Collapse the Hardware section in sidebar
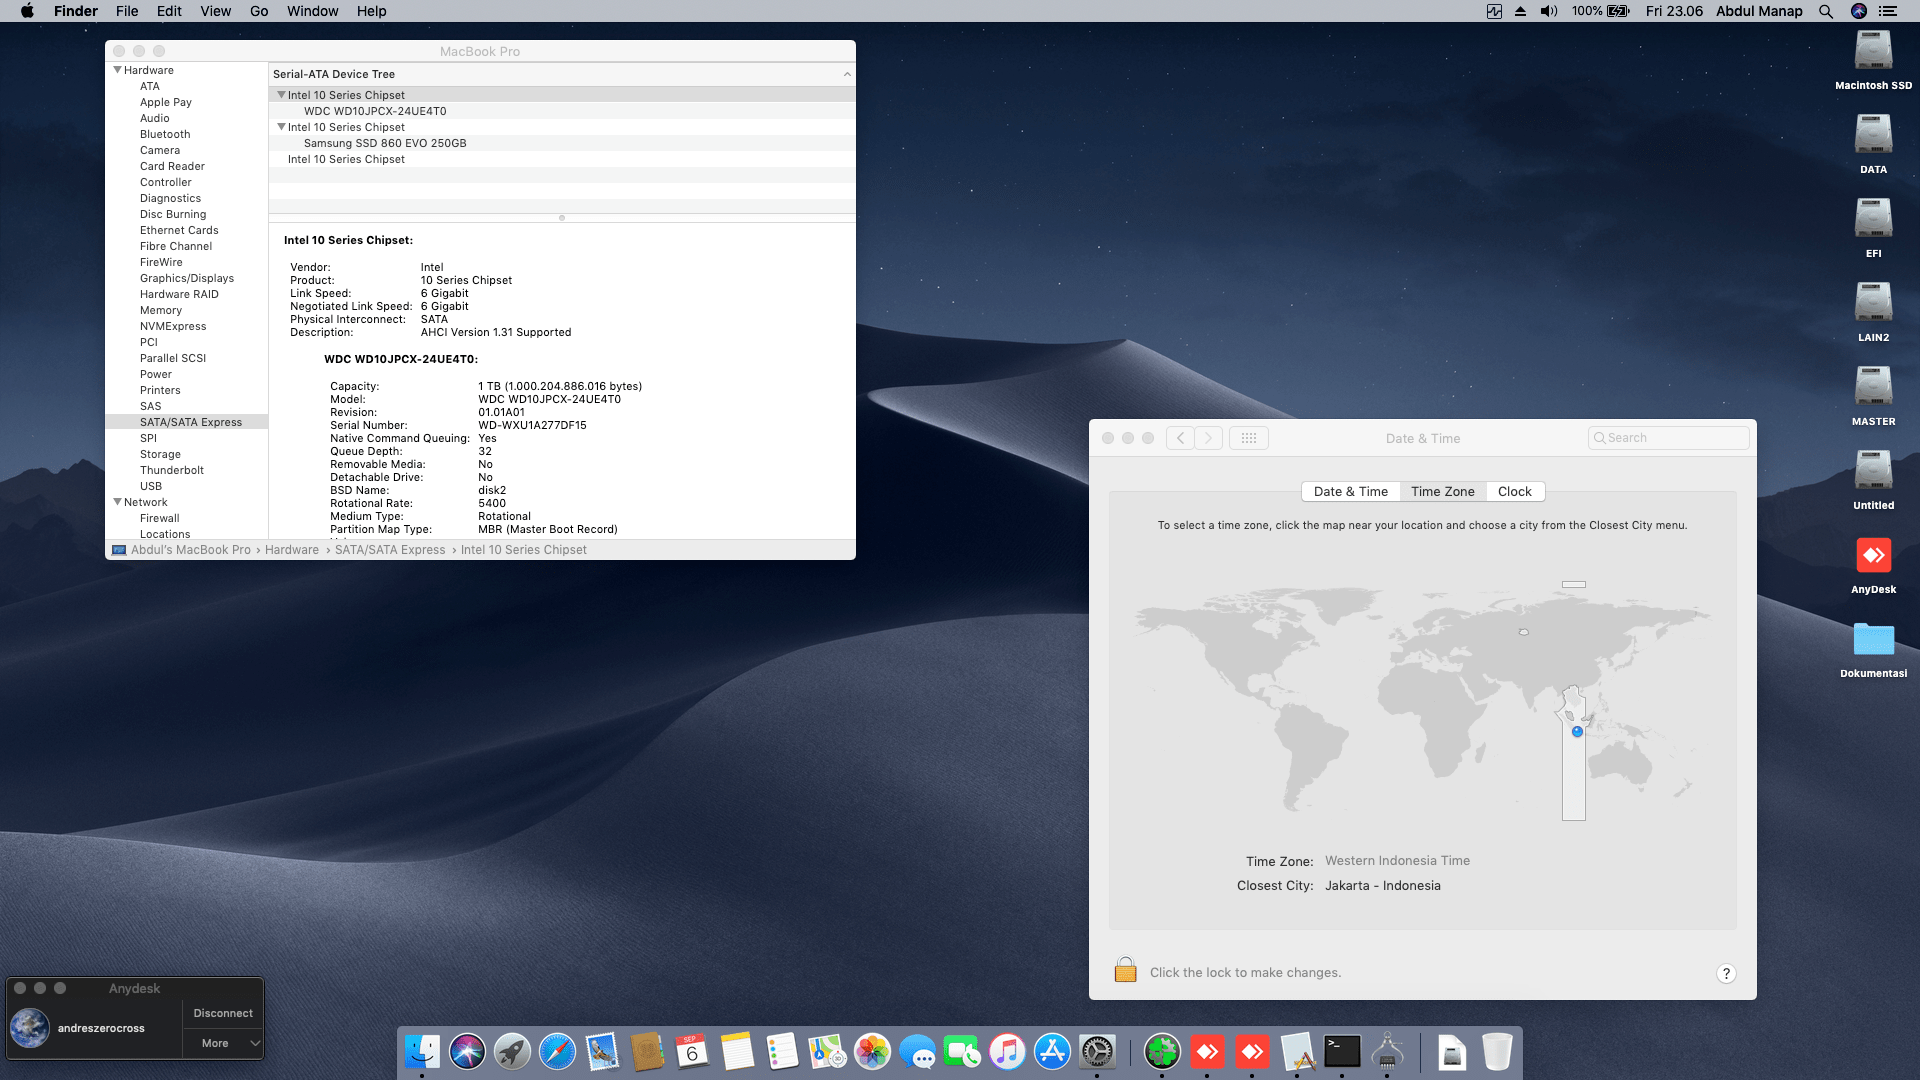Viewport: 1920px width, 1080px height. pos(118,70)
